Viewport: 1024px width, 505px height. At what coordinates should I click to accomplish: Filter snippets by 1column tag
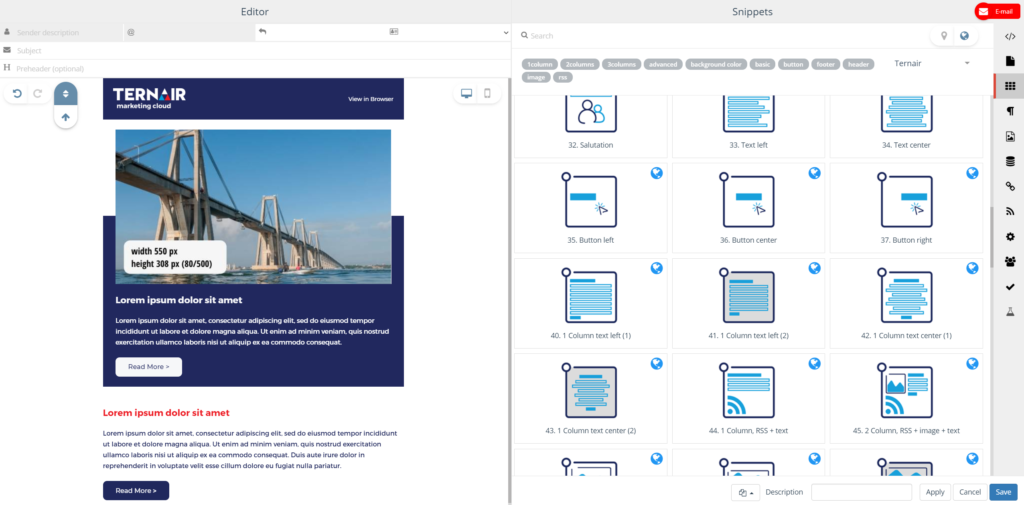539,64
